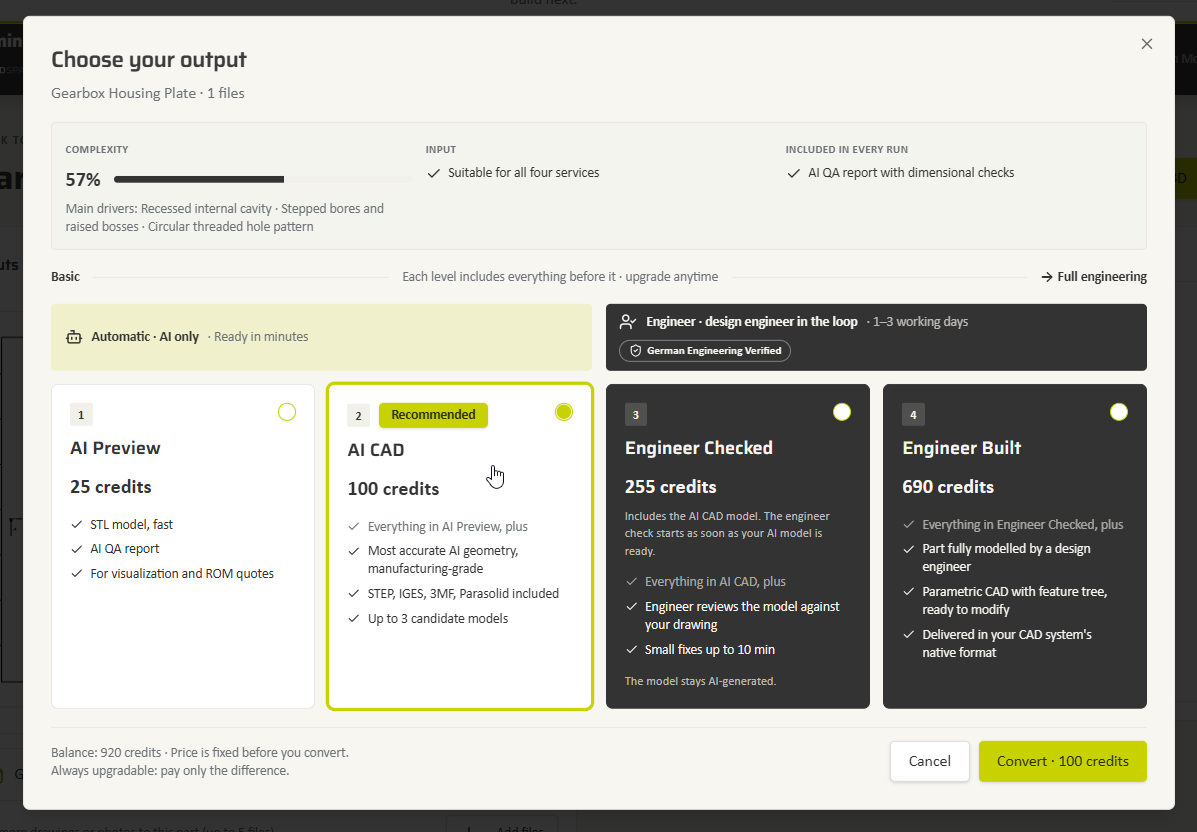Image resolution: width=1197 pixels, height=832 pixels.
Task: Click the 255 credits price
Action: click(x=670, y=487)
